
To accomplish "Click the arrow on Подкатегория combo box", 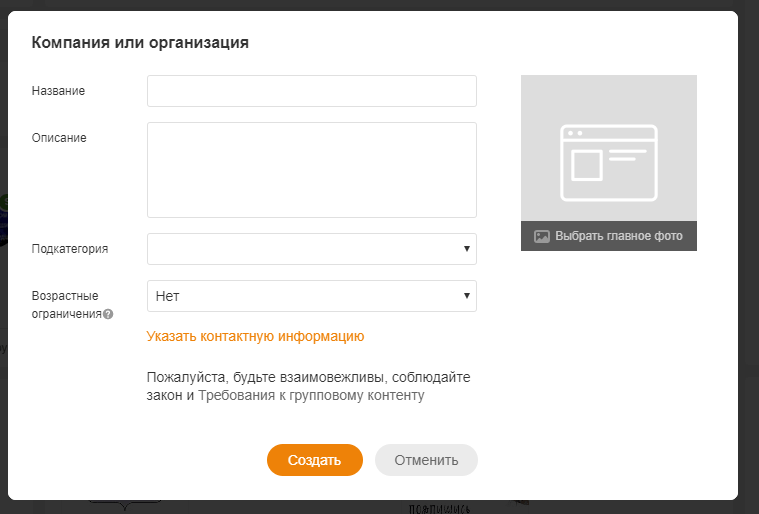I will 467,249.
